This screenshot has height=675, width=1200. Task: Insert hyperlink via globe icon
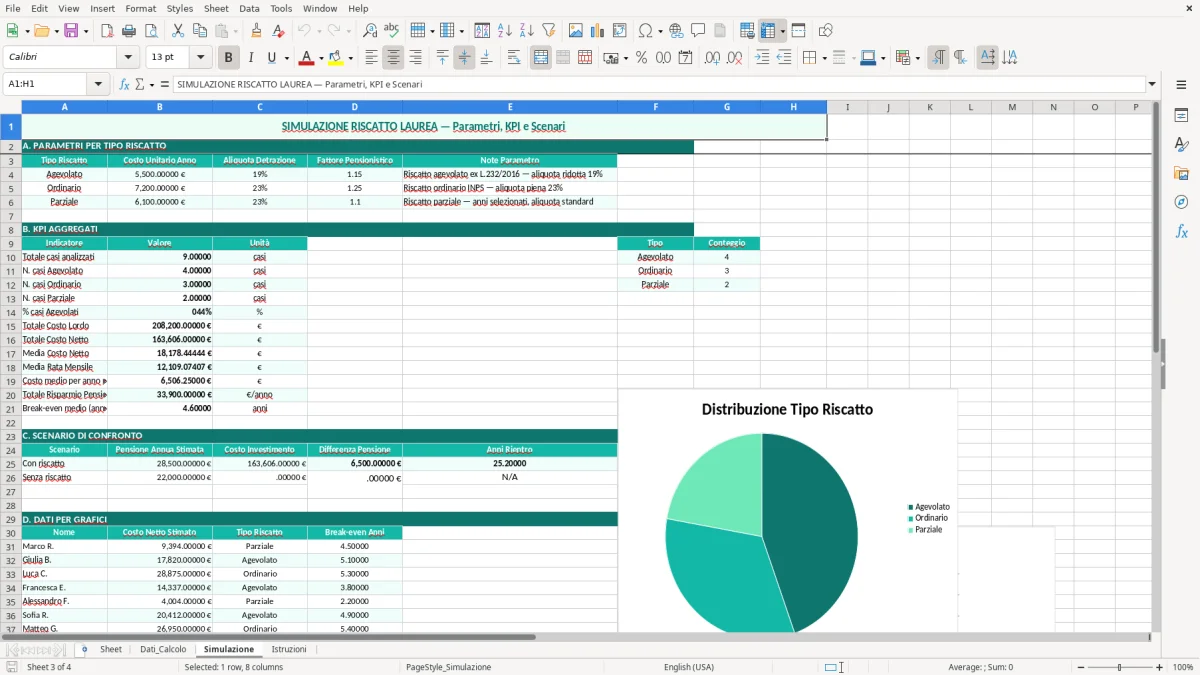click(677, 31)
